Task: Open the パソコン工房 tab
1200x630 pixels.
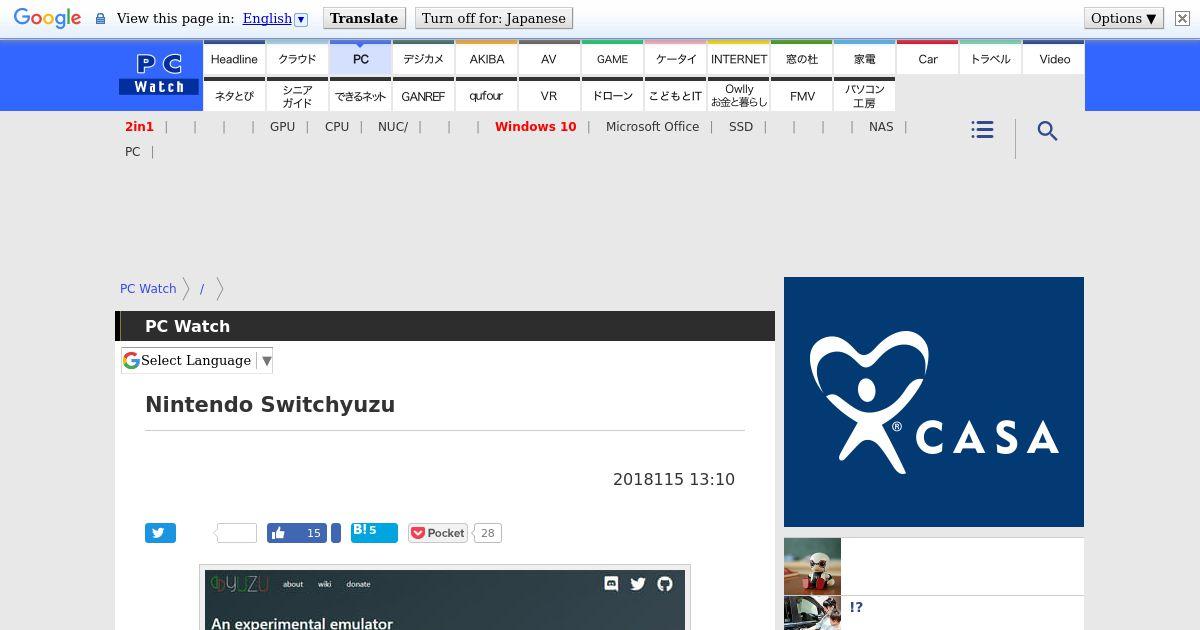Action: pos(864,95)
